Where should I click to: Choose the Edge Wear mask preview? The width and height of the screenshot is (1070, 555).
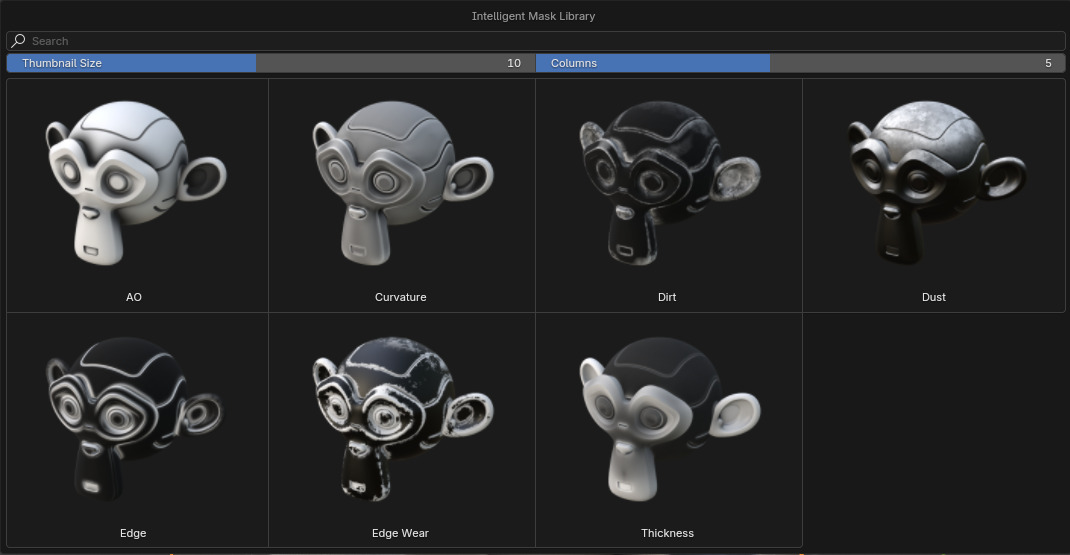point(401,420)
